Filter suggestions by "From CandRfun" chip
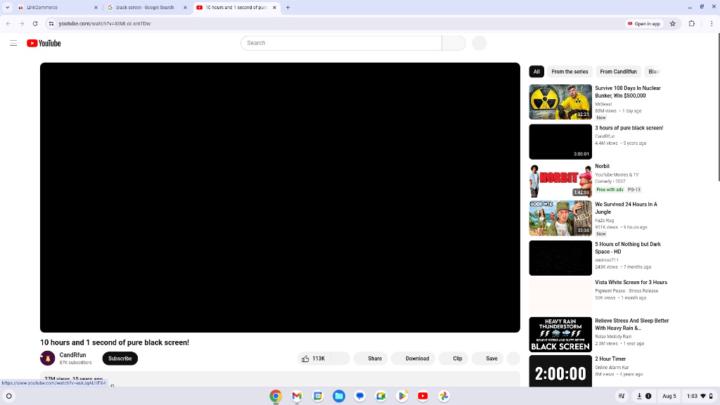 pos(618,72)
